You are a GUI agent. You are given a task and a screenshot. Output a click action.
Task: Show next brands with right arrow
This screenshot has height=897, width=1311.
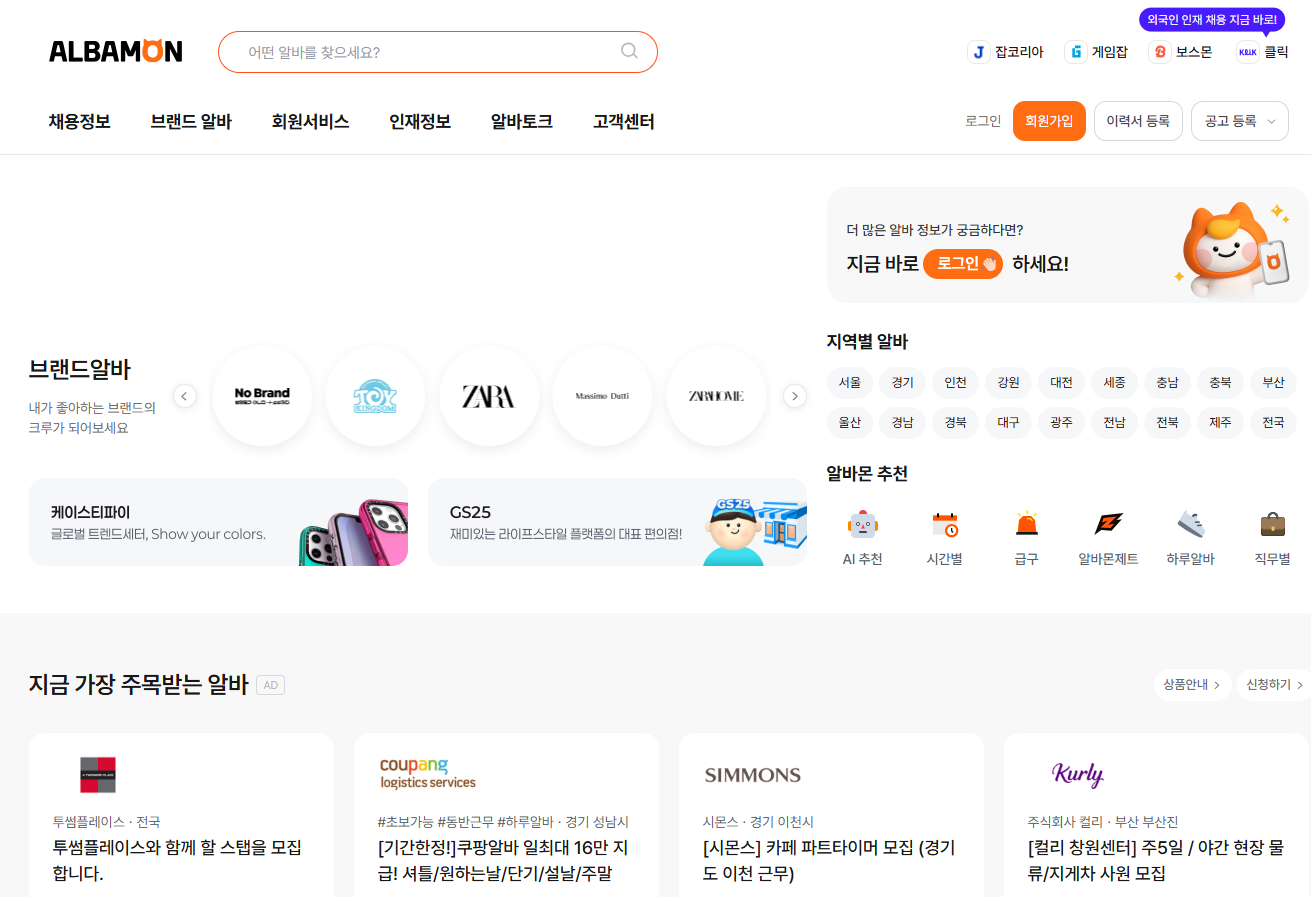point(794,396)
